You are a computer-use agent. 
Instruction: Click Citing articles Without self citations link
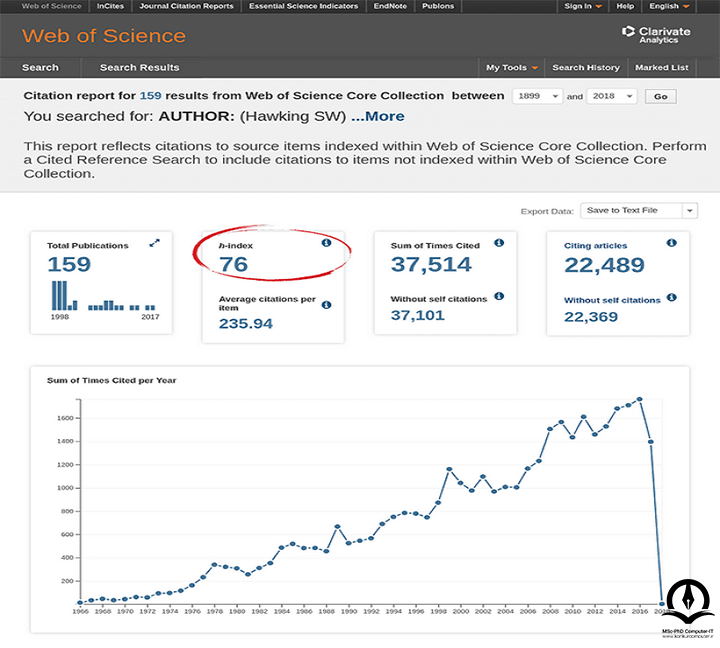click(x=612, y=300)
